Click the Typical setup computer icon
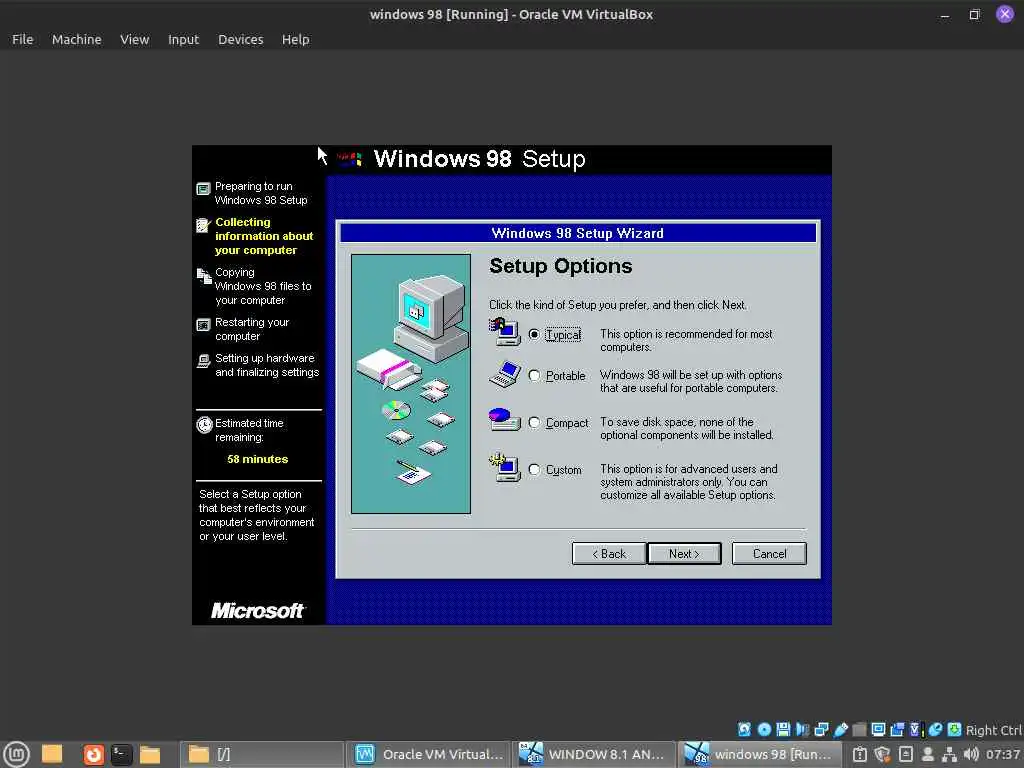 [x=504, y=331]
